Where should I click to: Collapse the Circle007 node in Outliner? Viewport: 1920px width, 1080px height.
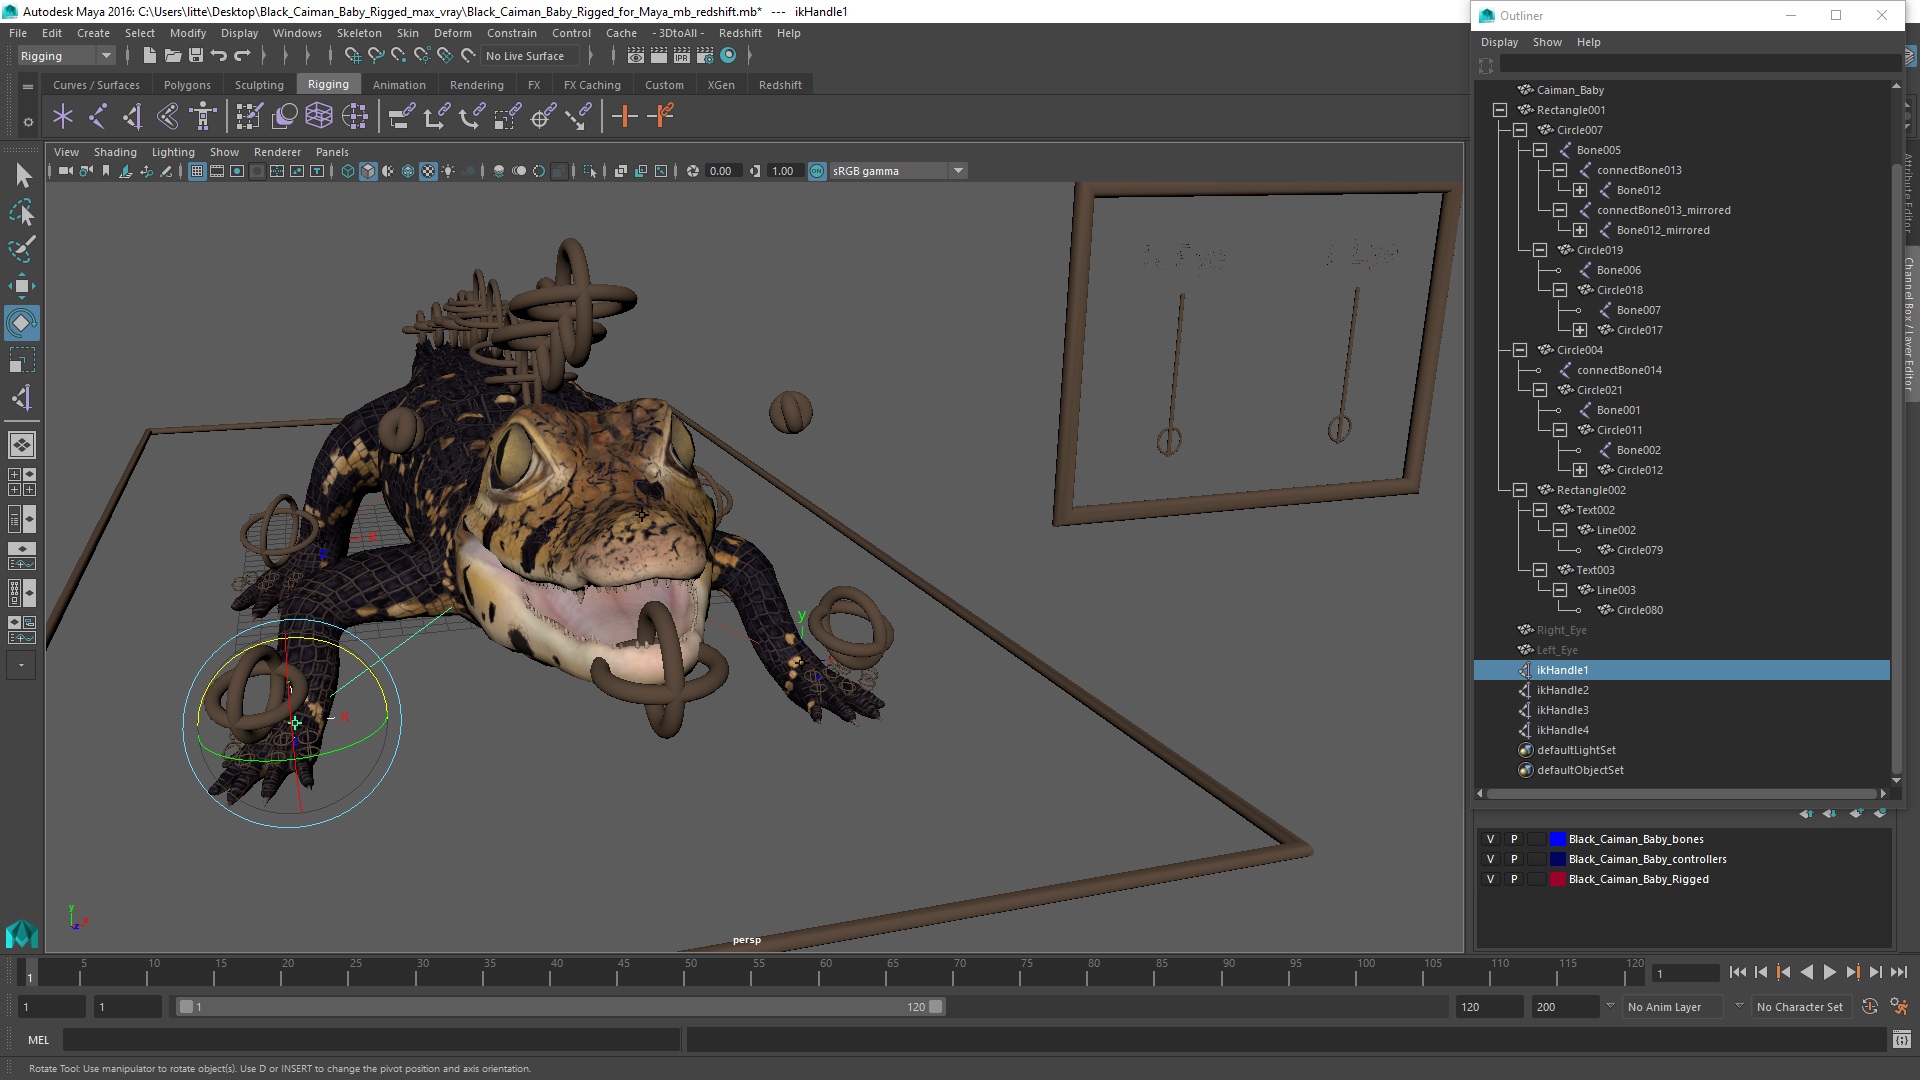click(x=1520, y=130)
